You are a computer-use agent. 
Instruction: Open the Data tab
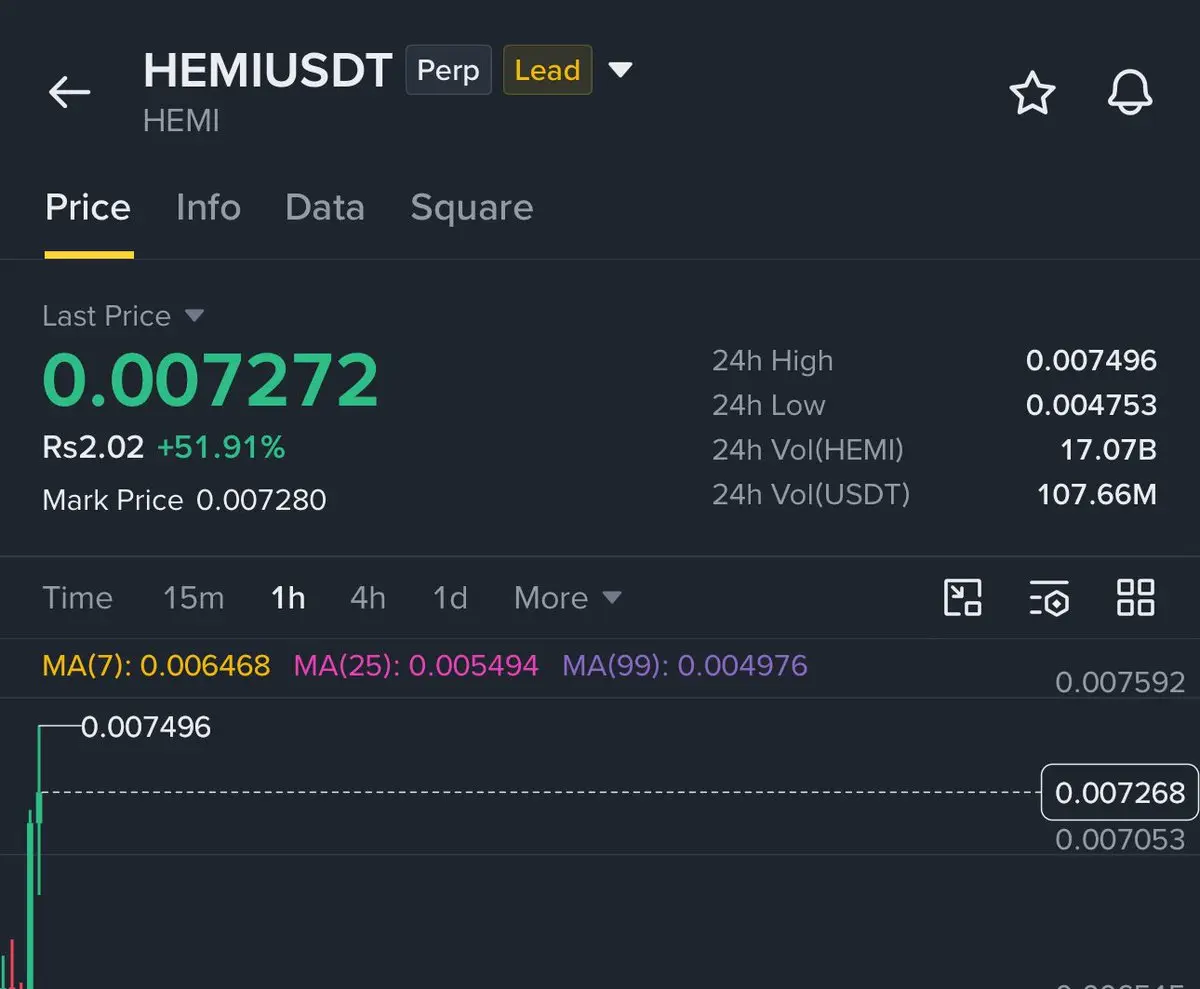pyautogui.click(x=325, y=208)
